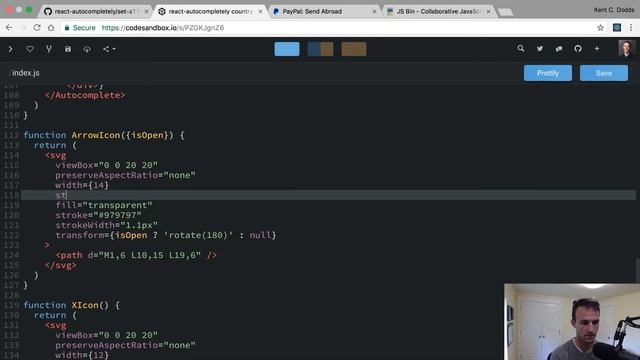Click the stroke="#979797" line
The width and height of the screenshot is (640, 360).
98,215
